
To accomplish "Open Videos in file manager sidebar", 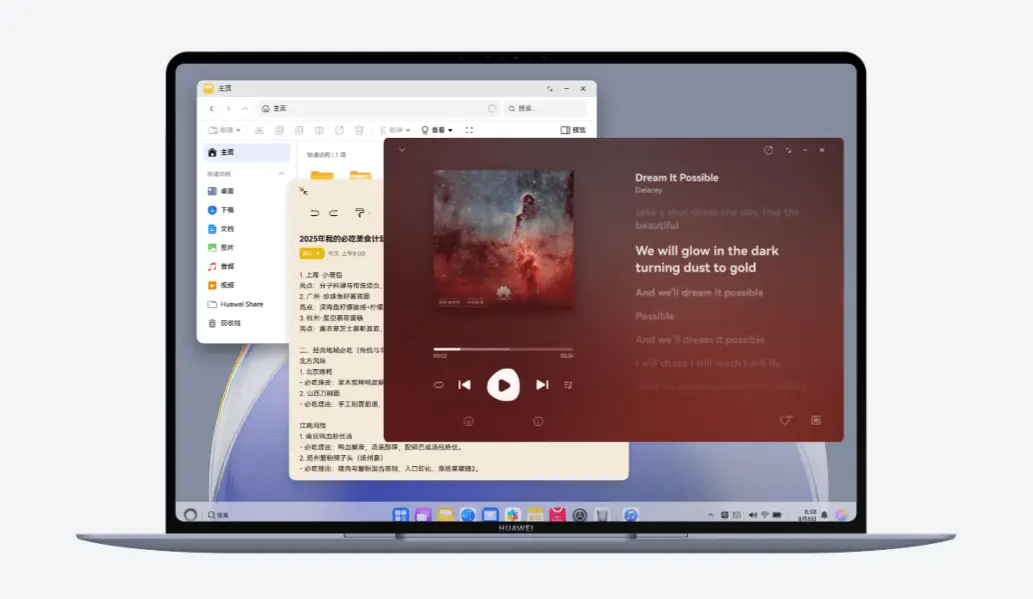I will (x=221, y=285).
